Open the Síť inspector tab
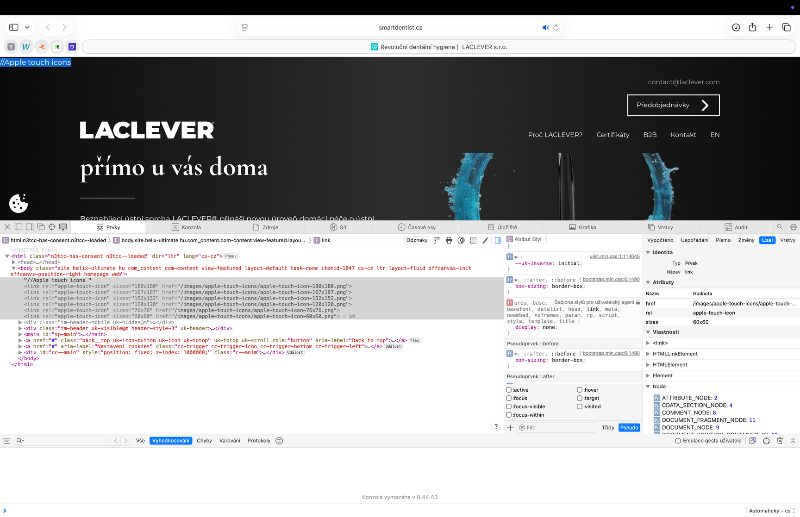The height and width of the screenshot is (517, 800). pos(342,227)
